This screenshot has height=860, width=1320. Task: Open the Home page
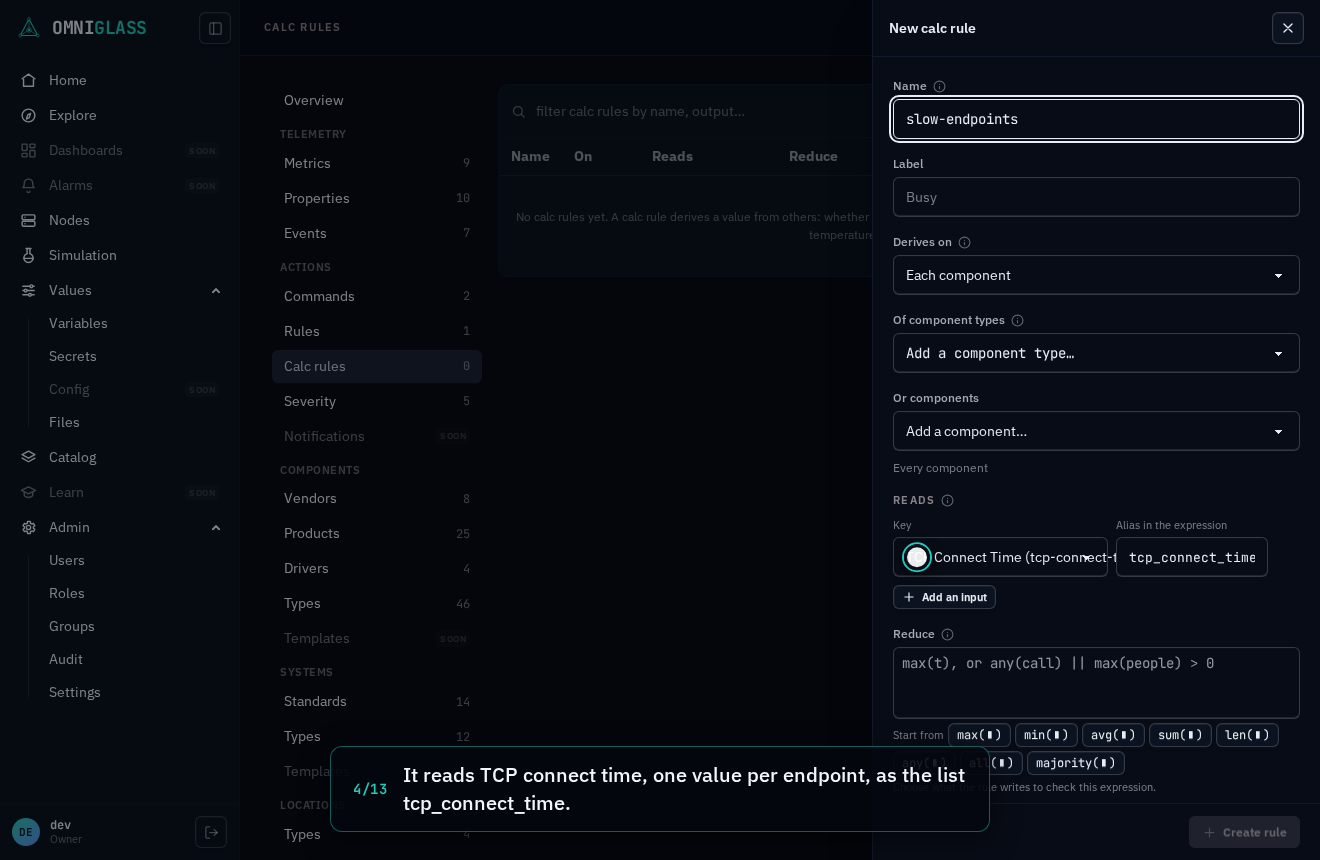click(x=68, y=80)
